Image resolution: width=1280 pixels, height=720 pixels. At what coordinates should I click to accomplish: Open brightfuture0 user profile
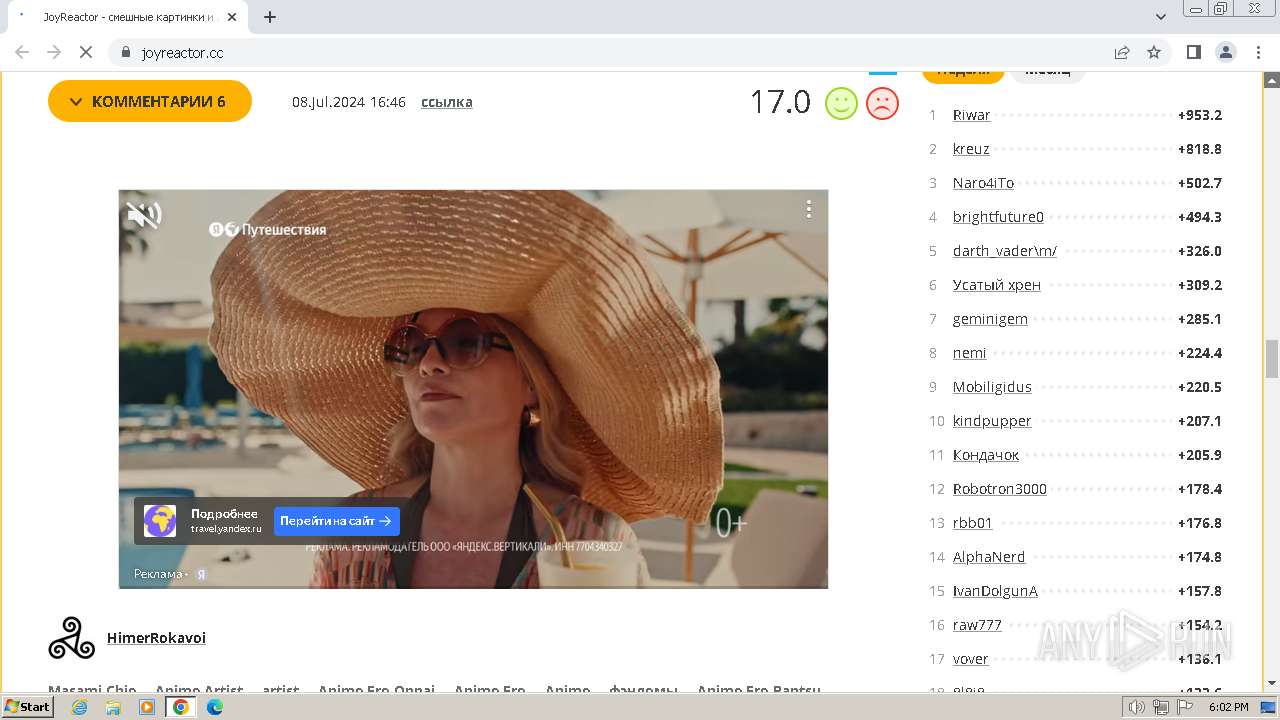click(998, 217)
